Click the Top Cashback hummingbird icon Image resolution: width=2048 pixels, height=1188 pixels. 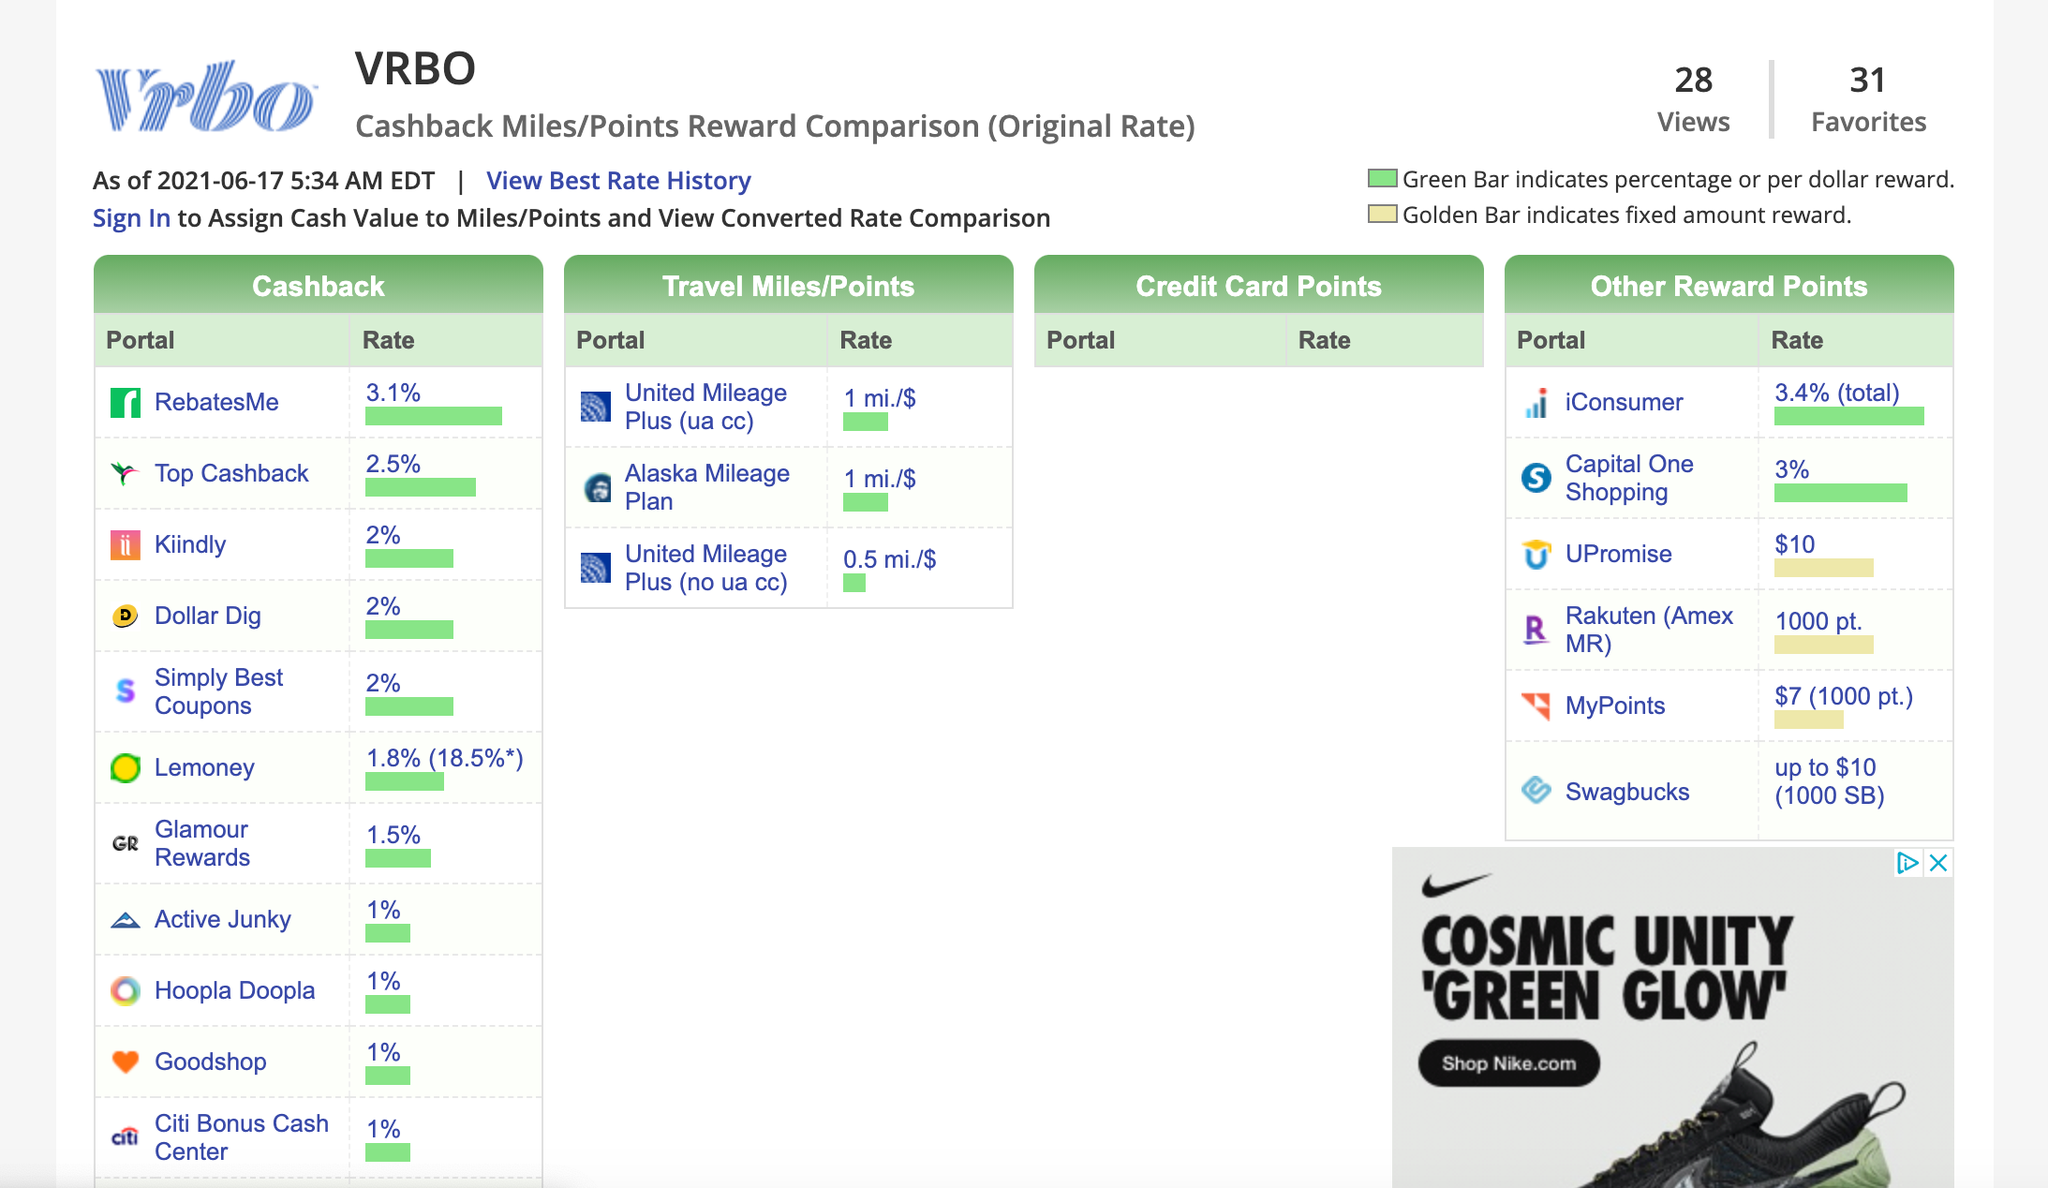tap(126, 473)
